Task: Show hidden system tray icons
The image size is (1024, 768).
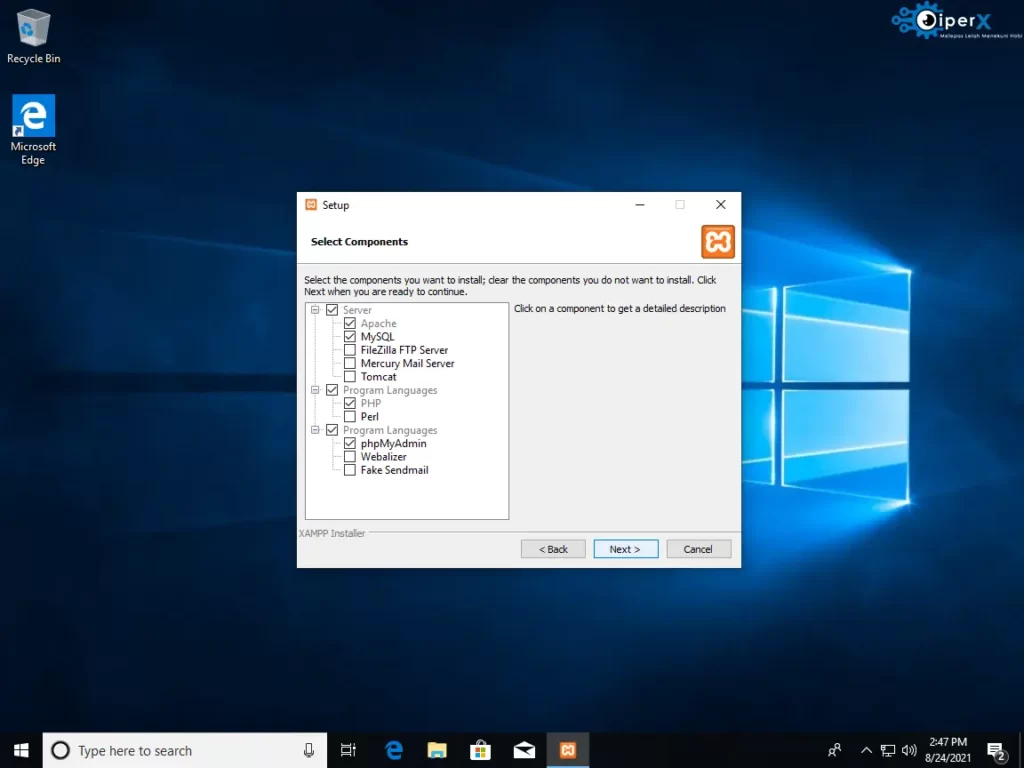Action: pos(865,750)
